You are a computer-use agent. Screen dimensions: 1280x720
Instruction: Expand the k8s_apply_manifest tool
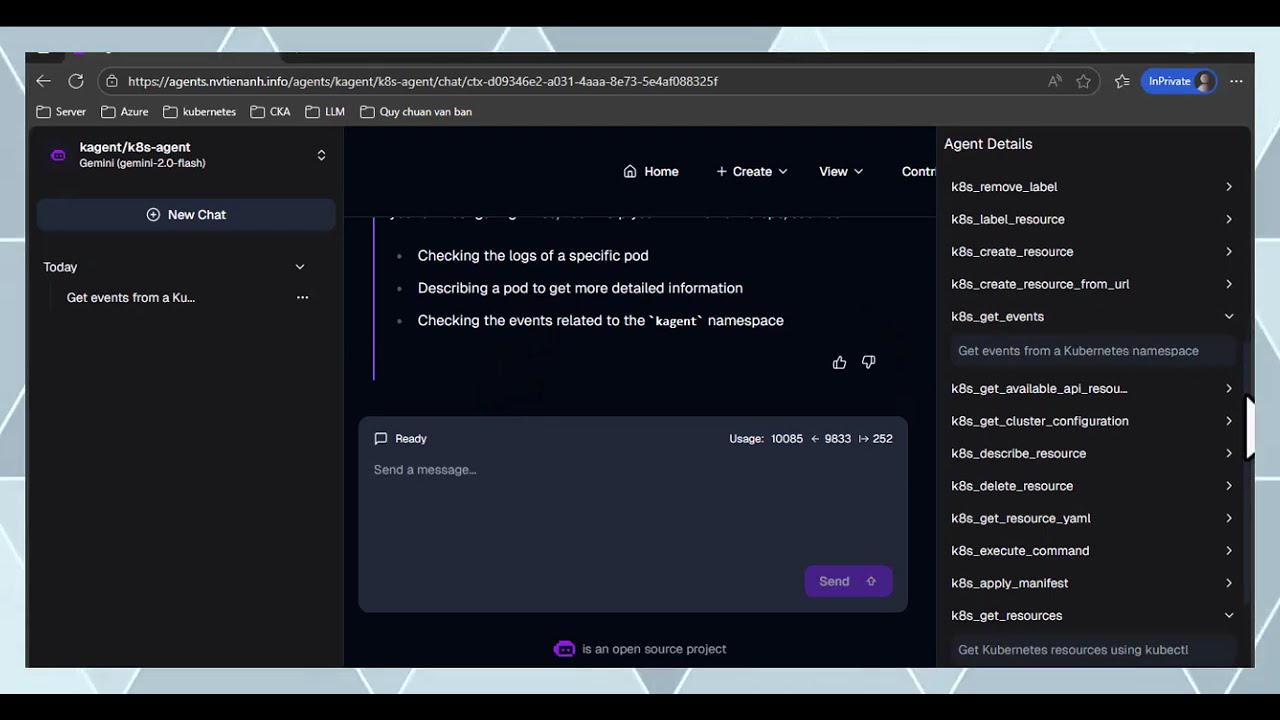(1092, 583)
